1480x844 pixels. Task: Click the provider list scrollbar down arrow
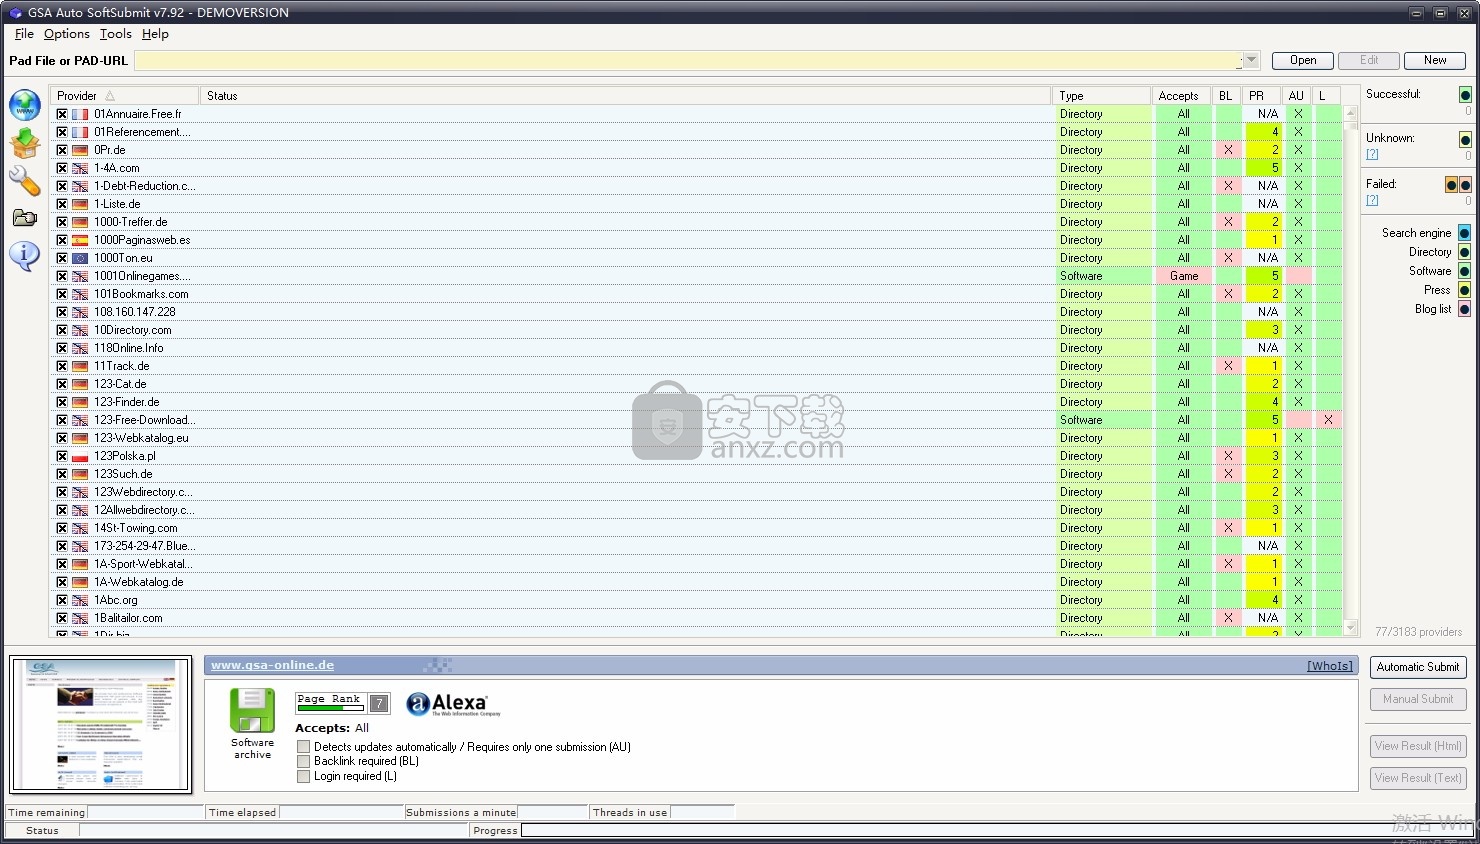click(x=1351, y=628)
